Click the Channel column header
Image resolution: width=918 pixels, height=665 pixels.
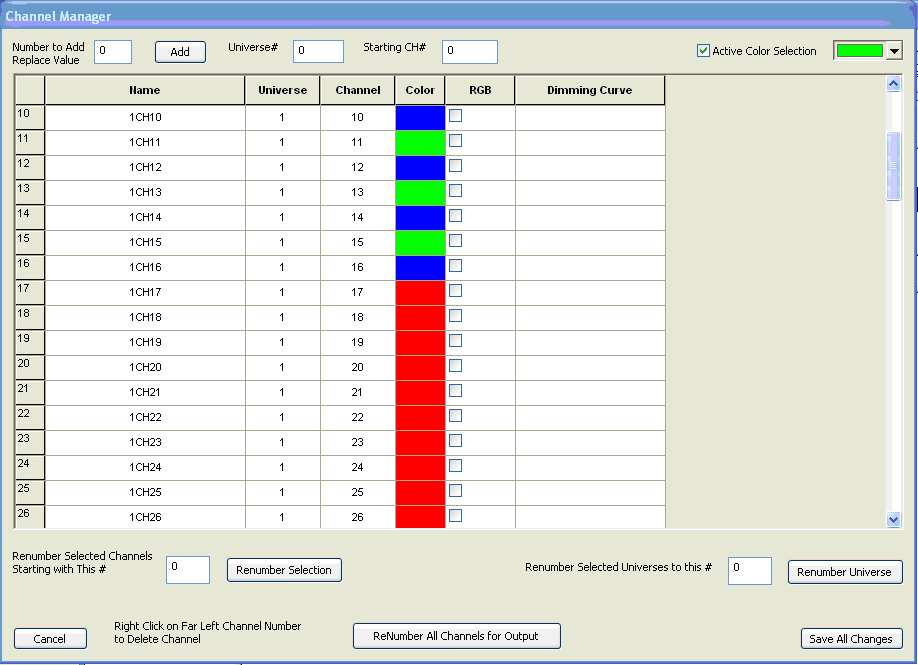tap(358, 90)
